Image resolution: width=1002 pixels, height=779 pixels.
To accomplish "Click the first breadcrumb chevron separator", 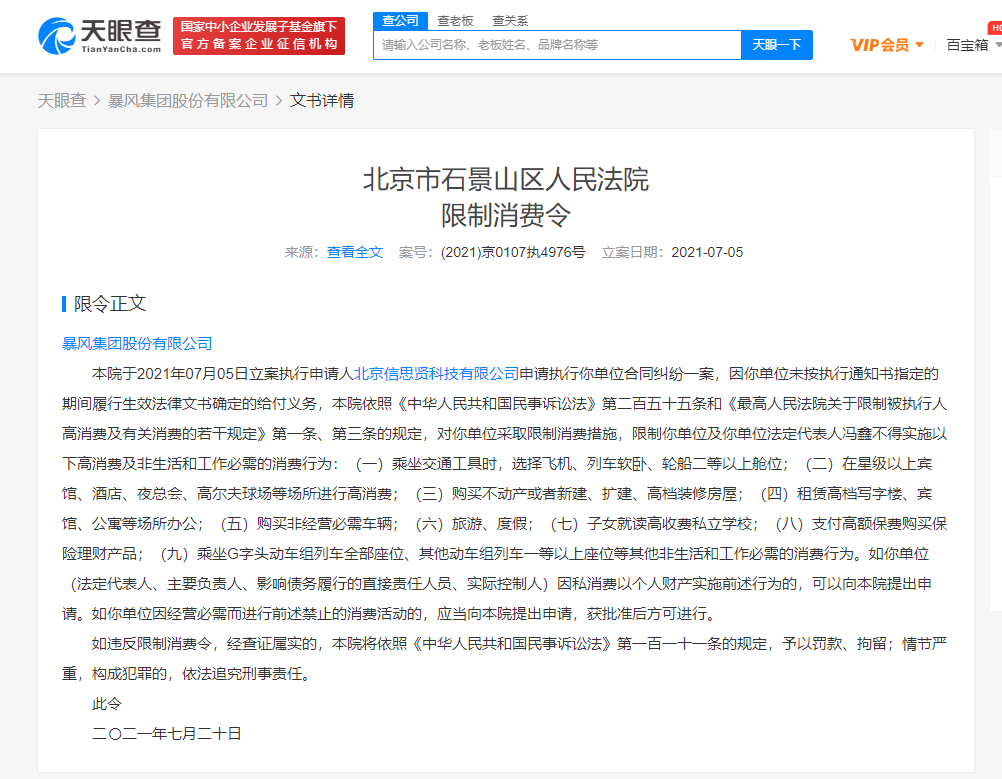I will click(x=97, y=101).
